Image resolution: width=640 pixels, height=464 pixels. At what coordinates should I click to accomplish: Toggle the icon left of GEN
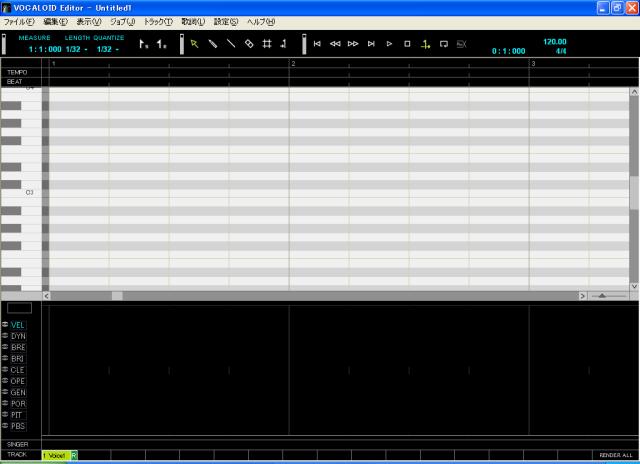point(5,392)
